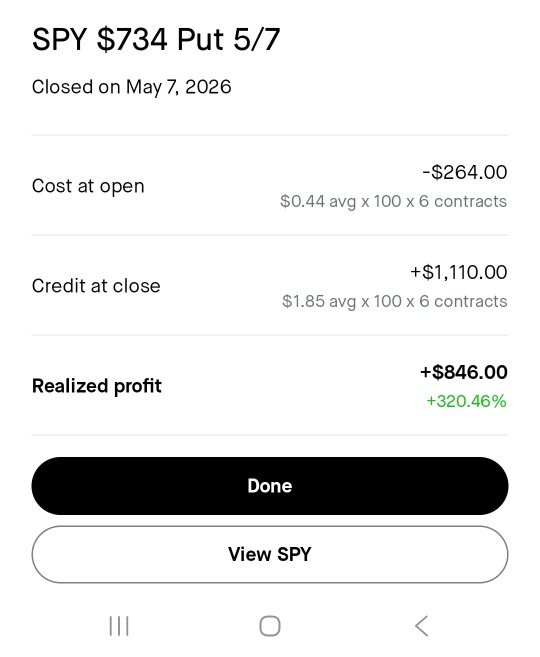Select the -$264.00 cost amount
540x657 pixels.
(465, 172)
